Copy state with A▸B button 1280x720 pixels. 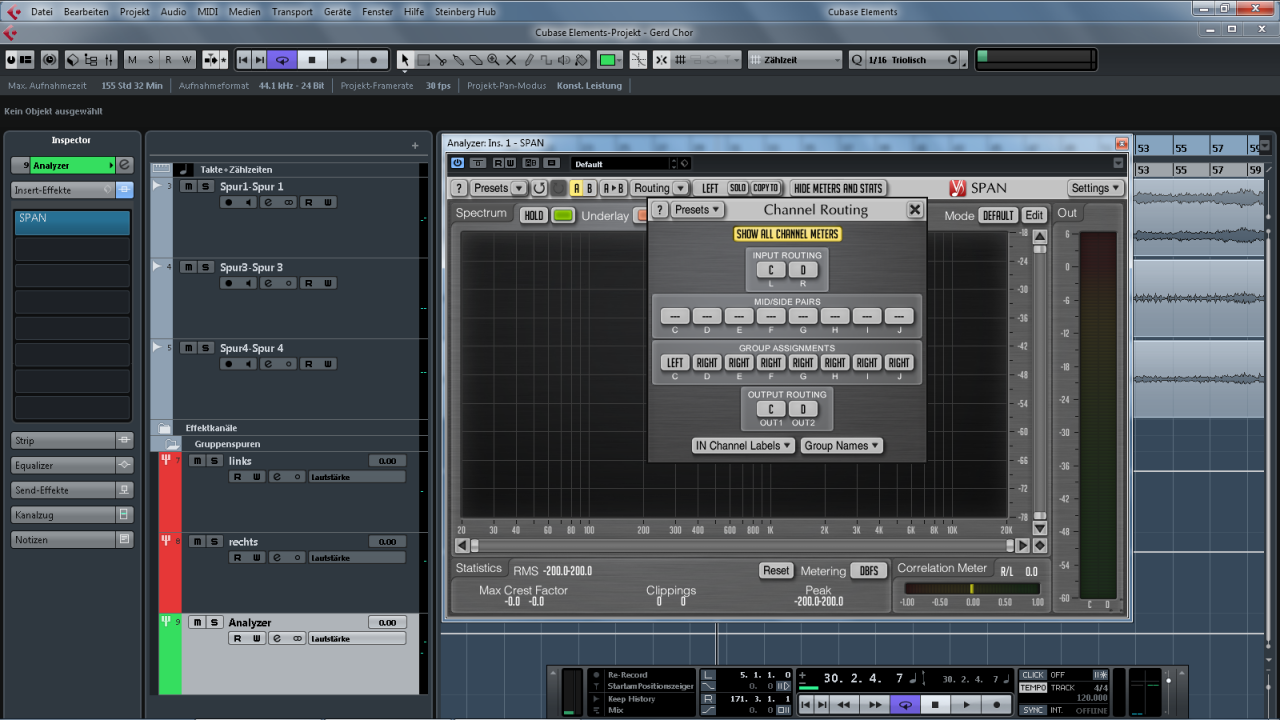[613, 188]
